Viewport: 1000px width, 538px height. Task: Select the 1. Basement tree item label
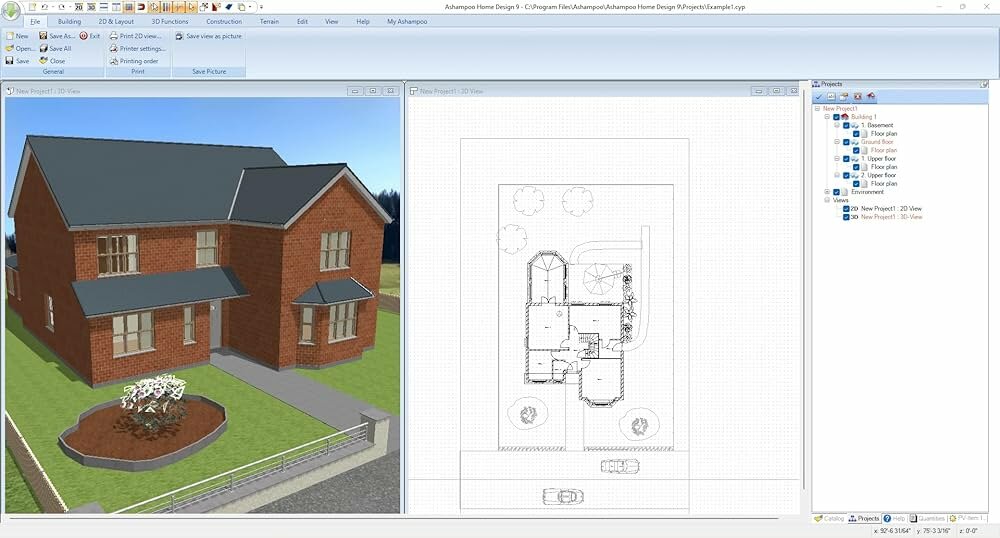(878, 126)
